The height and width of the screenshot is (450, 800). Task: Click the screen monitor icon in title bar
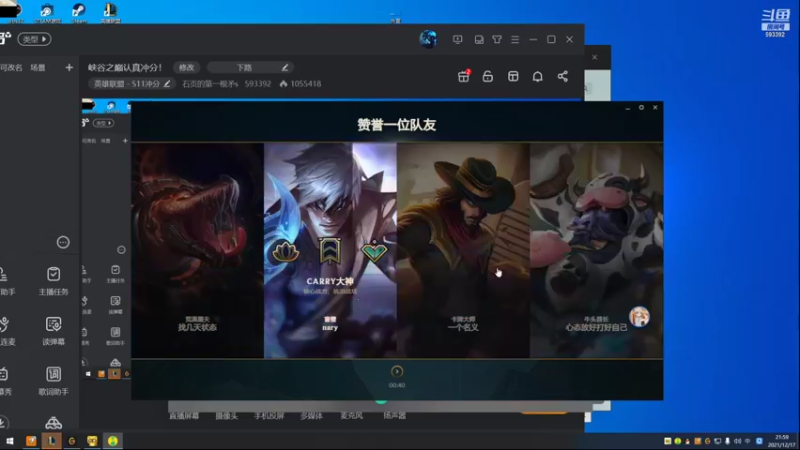click(458, 39)
